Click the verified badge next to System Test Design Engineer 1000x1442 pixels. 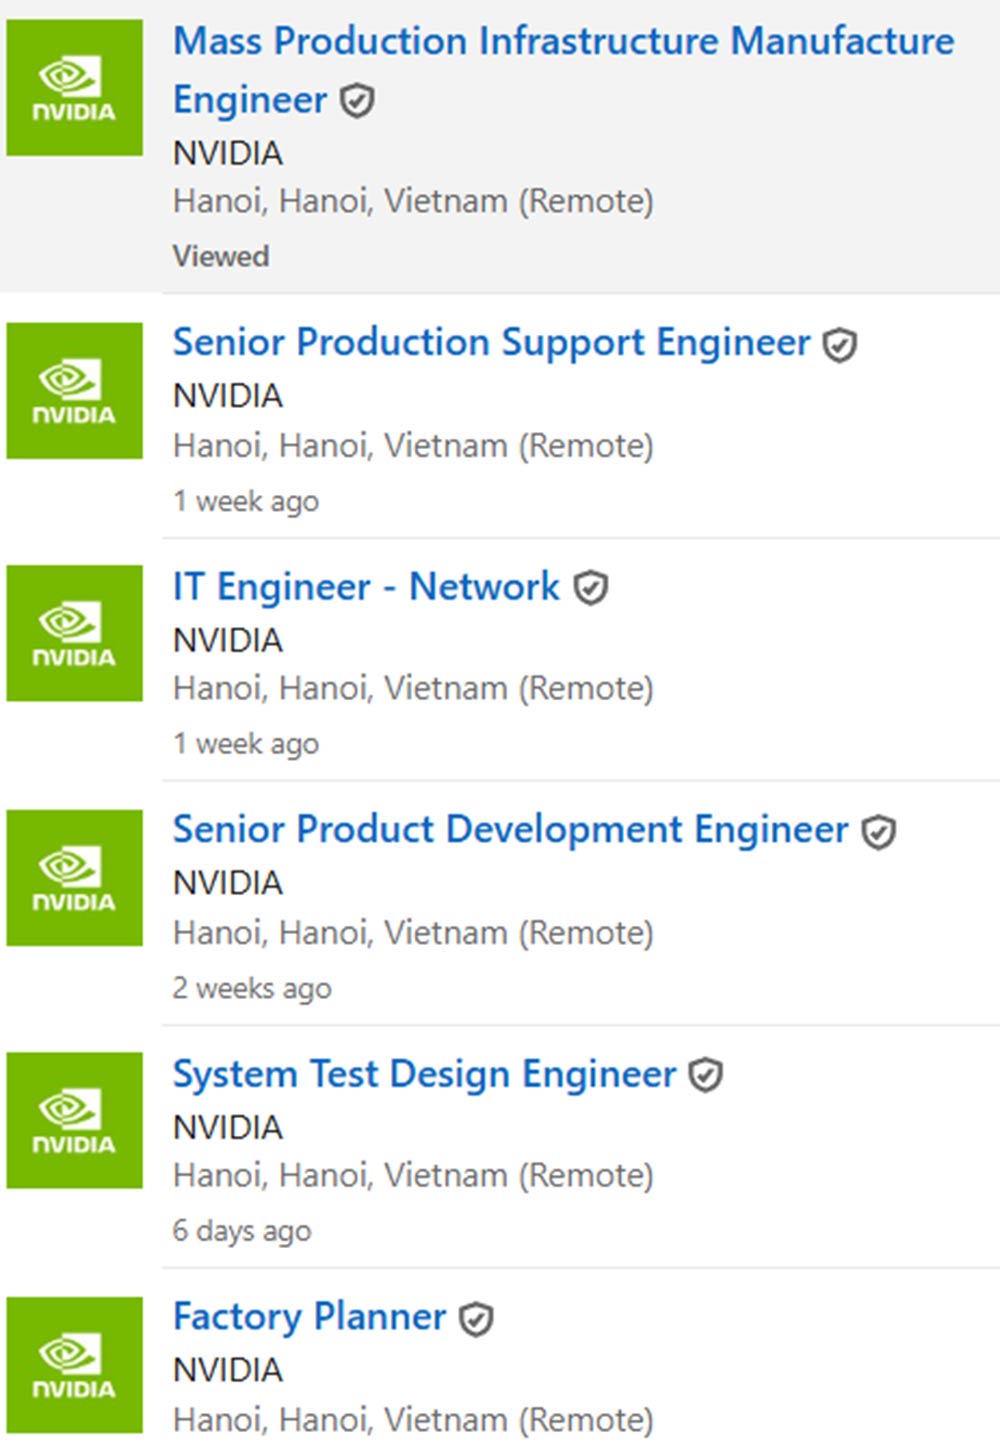point(706,1075)
